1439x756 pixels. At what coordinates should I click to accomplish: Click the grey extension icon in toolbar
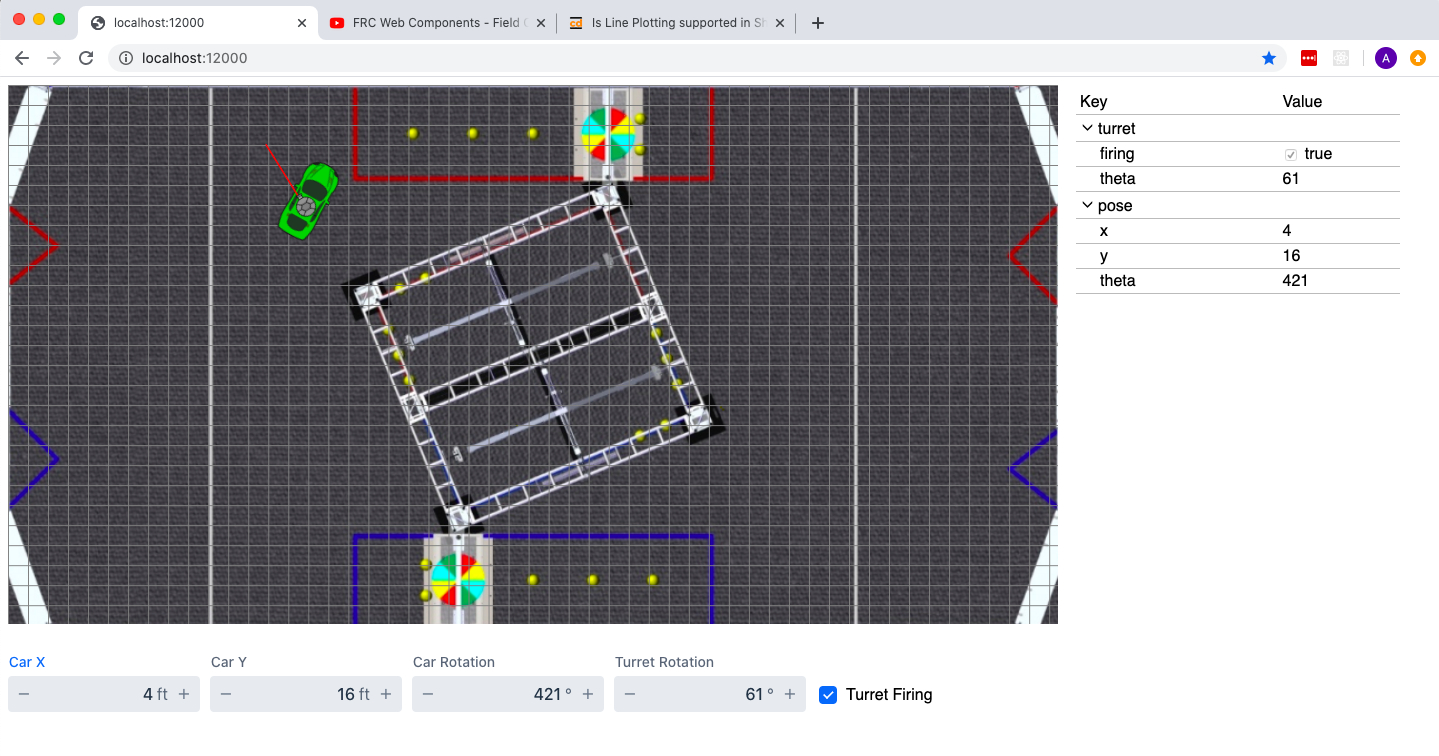tap(1341, 58)
